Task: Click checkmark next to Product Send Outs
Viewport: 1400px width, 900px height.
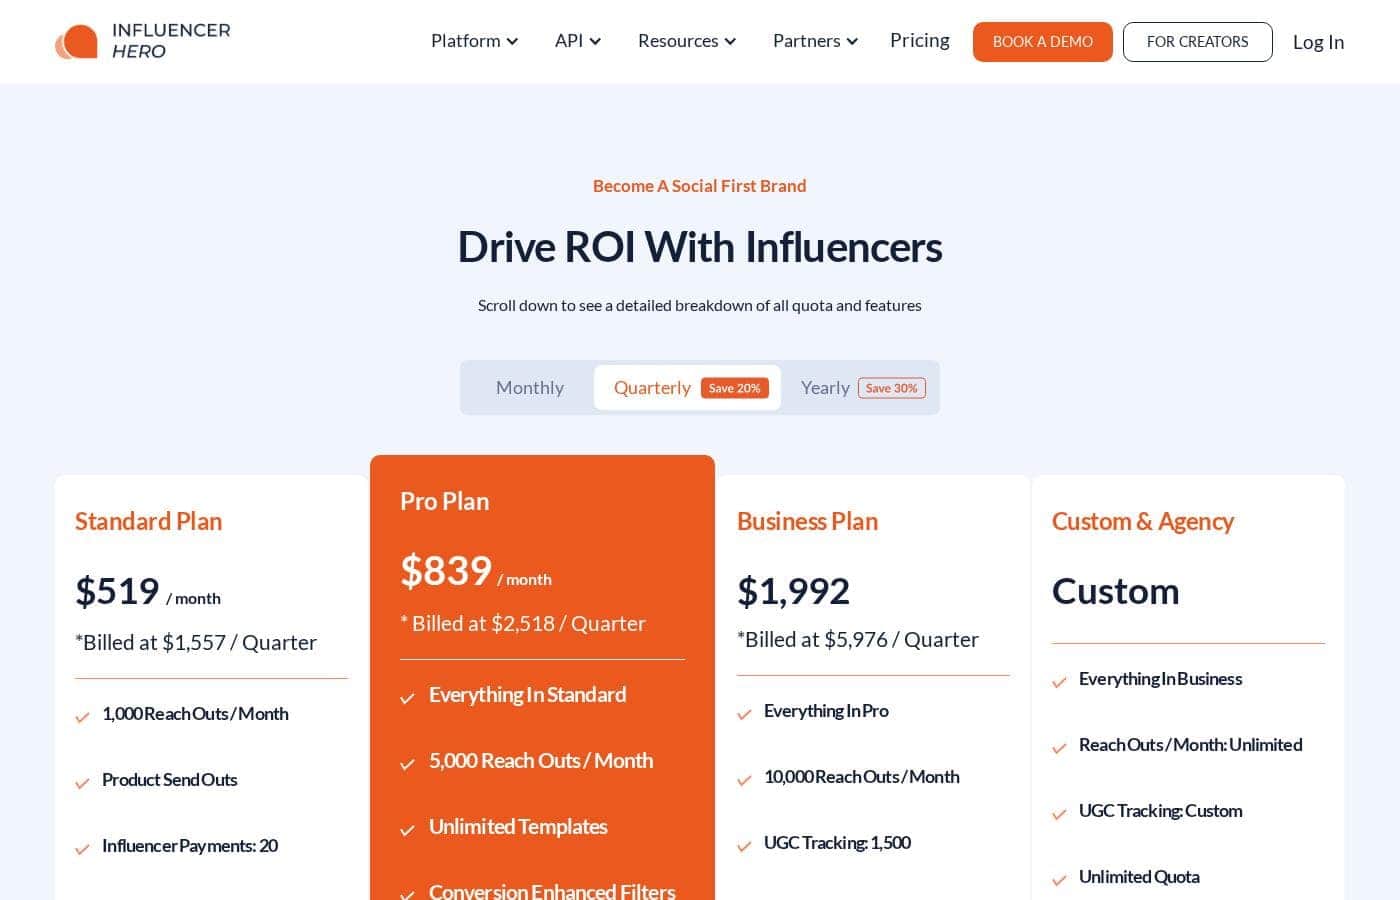Action: (x=83, y=783)
